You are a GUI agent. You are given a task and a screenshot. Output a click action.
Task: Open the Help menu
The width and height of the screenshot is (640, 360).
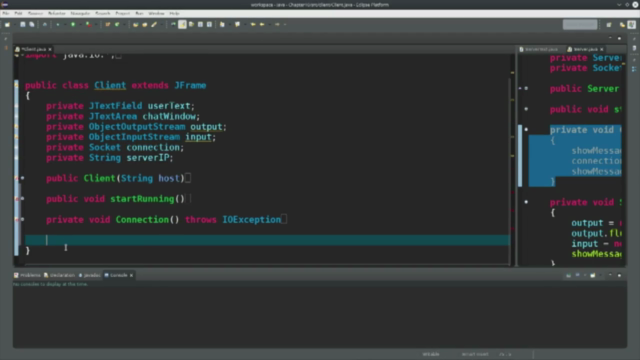[174, 13]
